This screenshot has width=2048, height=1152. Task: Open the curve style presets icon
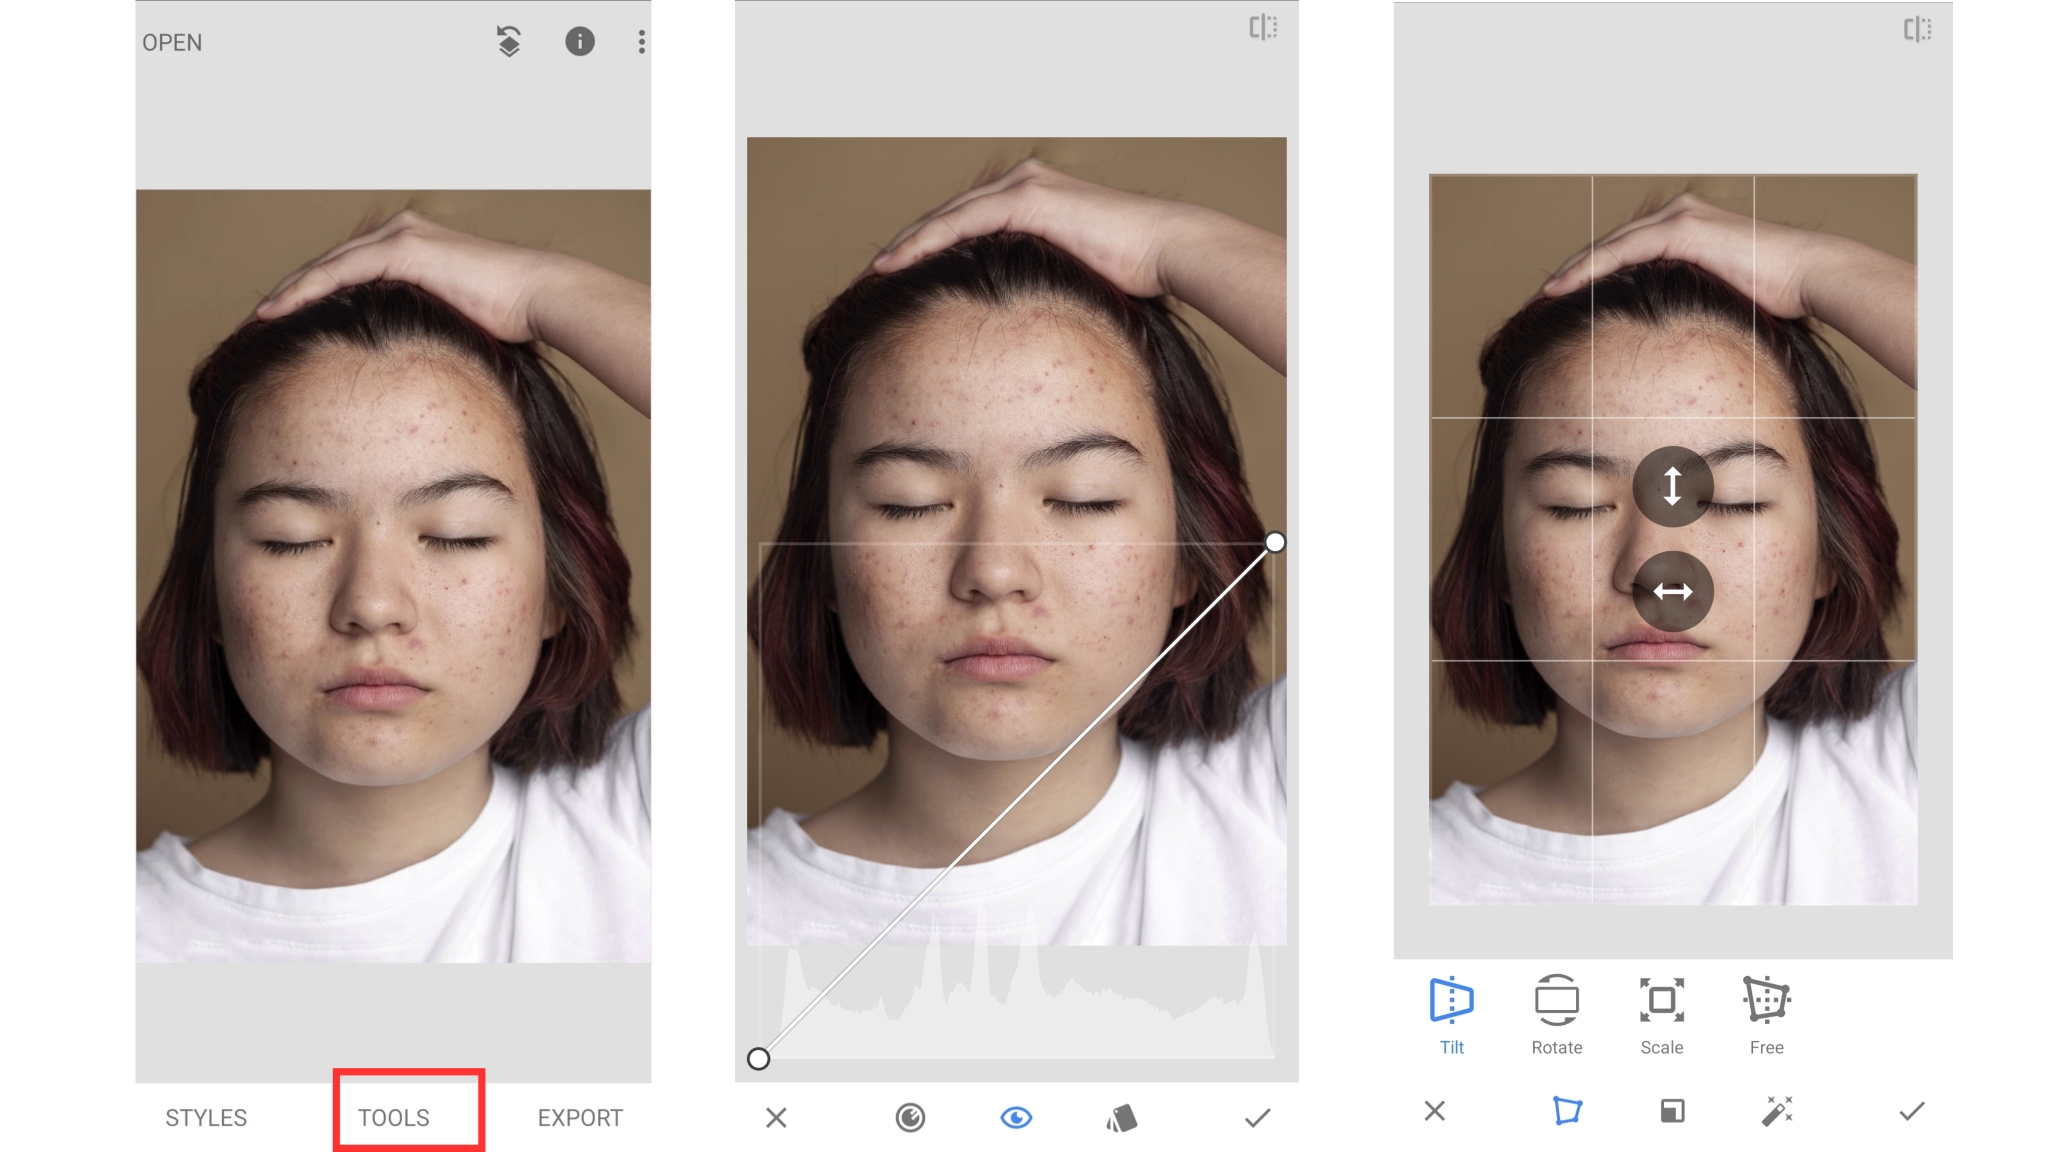[1124, 1118]
